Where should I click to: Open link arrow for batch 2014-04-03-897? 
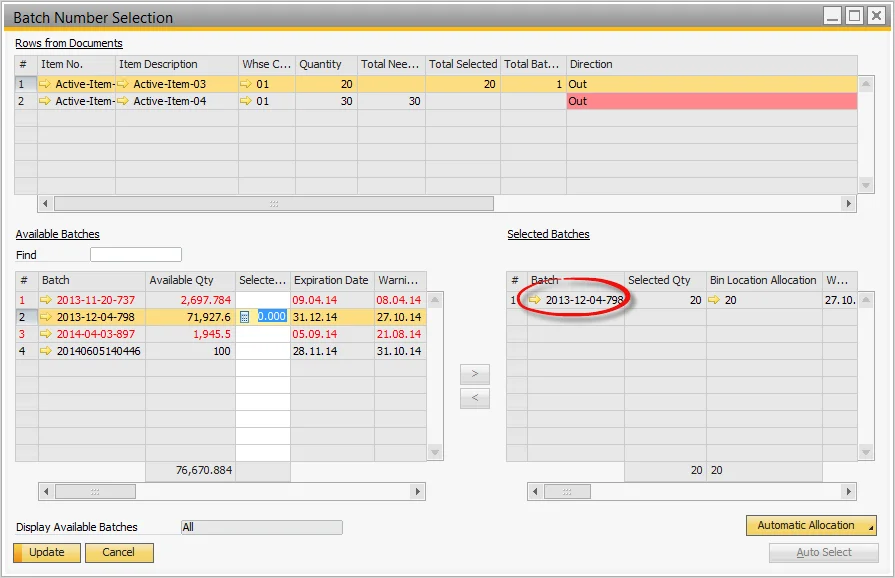click(46, 334)
